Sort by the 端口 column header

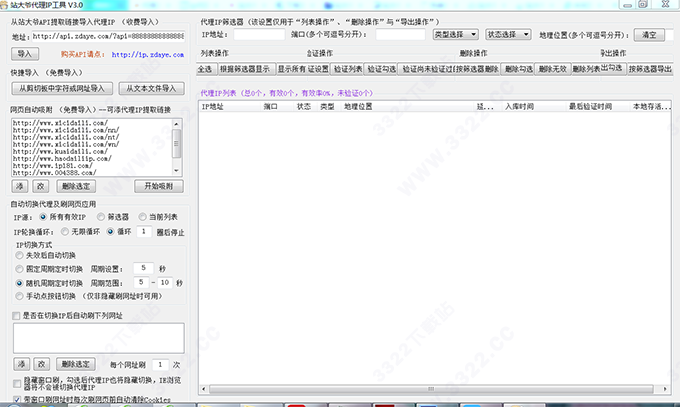[278, 106]
